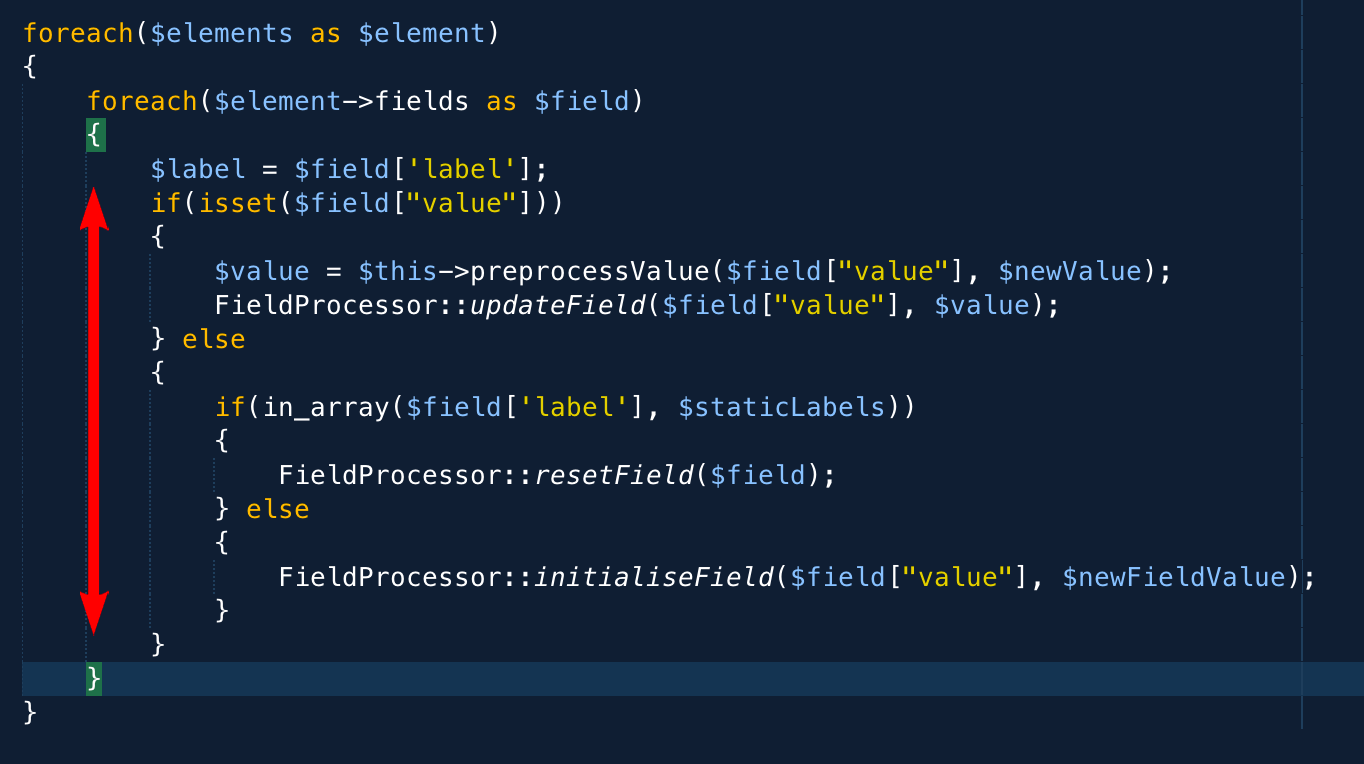This screenshot has width=1364, height=764.
Task: Click the $label variable assignment
Action: coord(198,169)
